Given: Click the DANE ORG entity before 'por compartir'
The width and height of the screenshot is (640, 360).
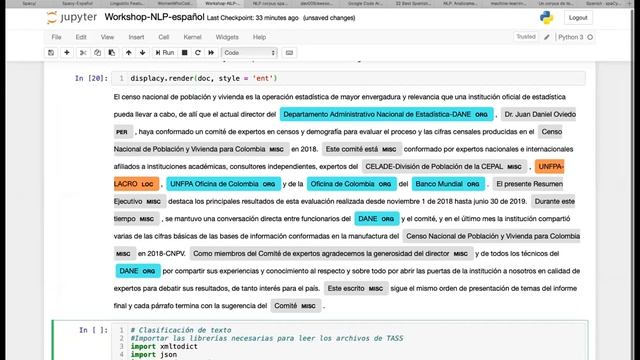Looking at the screenshot, I should click(x=138, y=271).
